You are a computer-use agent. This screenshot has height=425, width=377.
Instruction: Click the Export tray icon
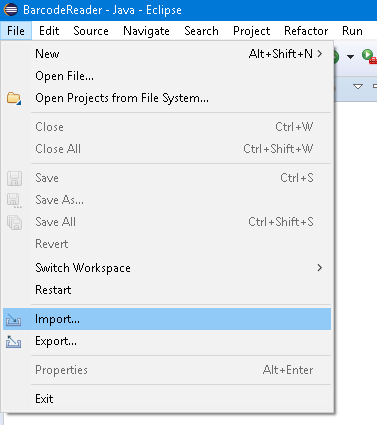click(x=14, y=342)
